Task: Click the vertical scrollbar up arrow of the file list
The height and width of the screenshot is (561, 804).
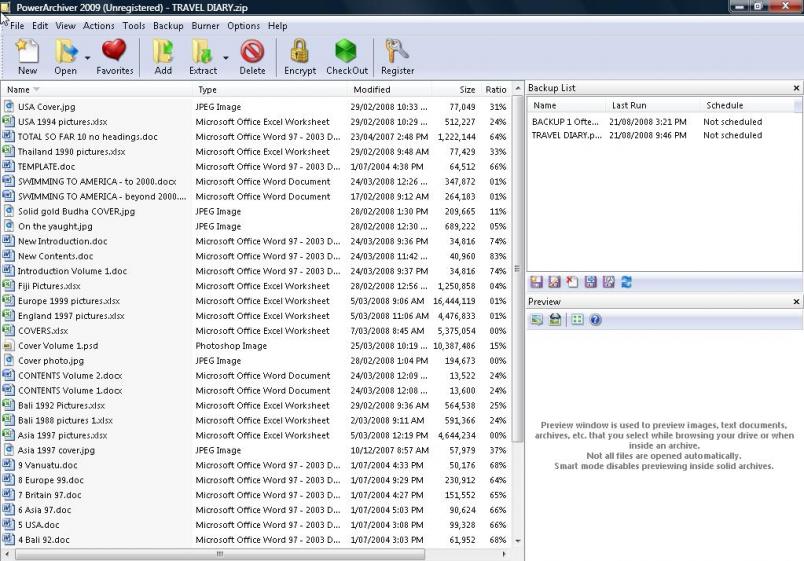Action: click(517, 89)
